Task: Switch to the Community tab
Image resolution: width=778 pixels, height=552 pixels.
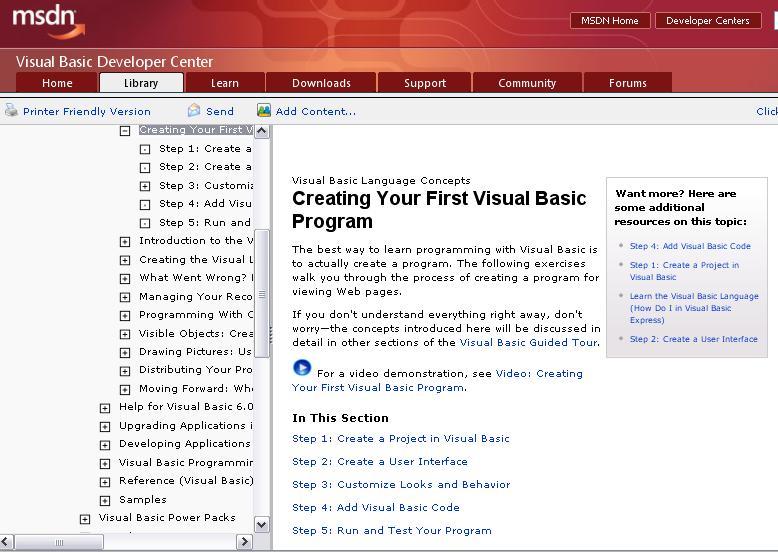Action: click(x=527, y=83)
